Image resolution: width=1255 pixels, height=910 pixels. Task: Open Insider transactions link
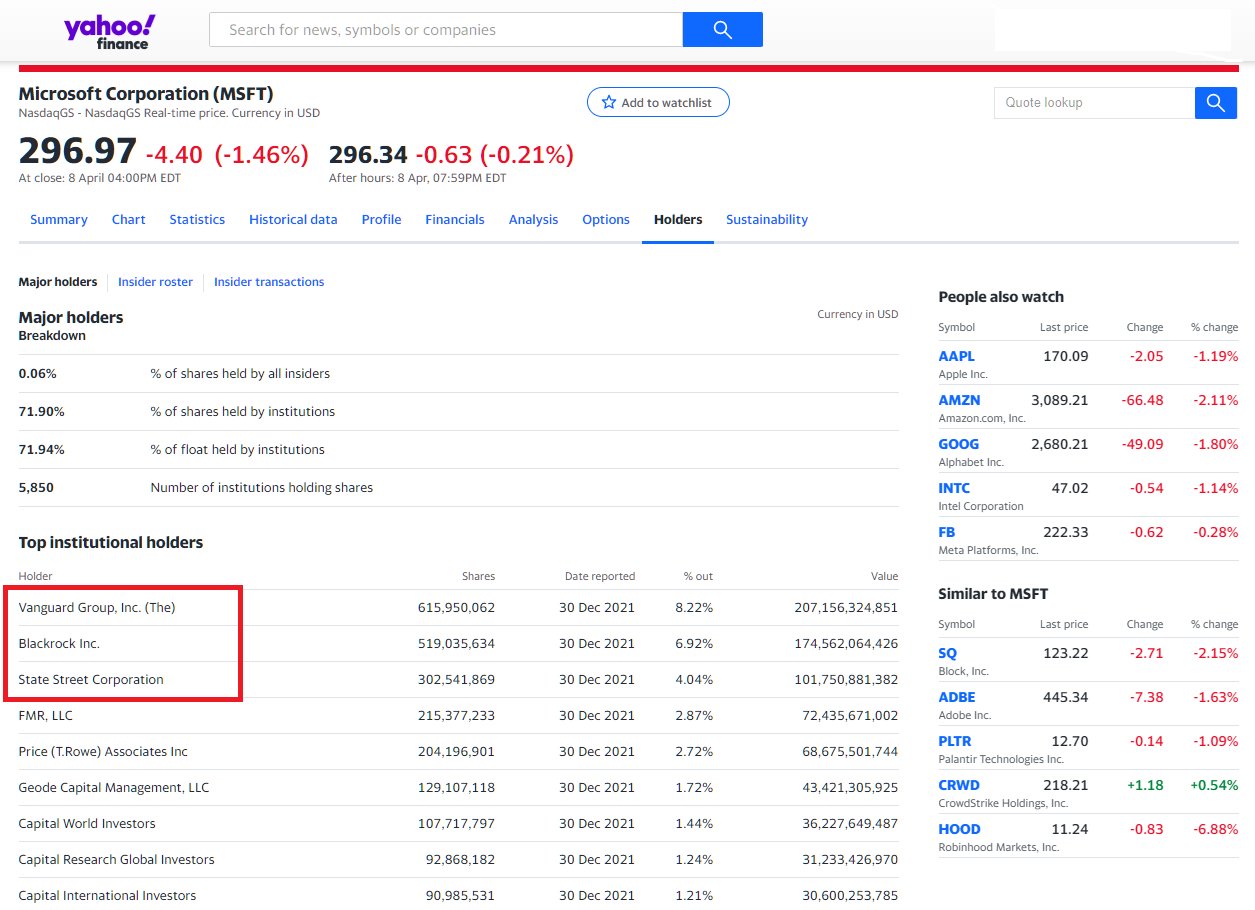pos(269,282)
